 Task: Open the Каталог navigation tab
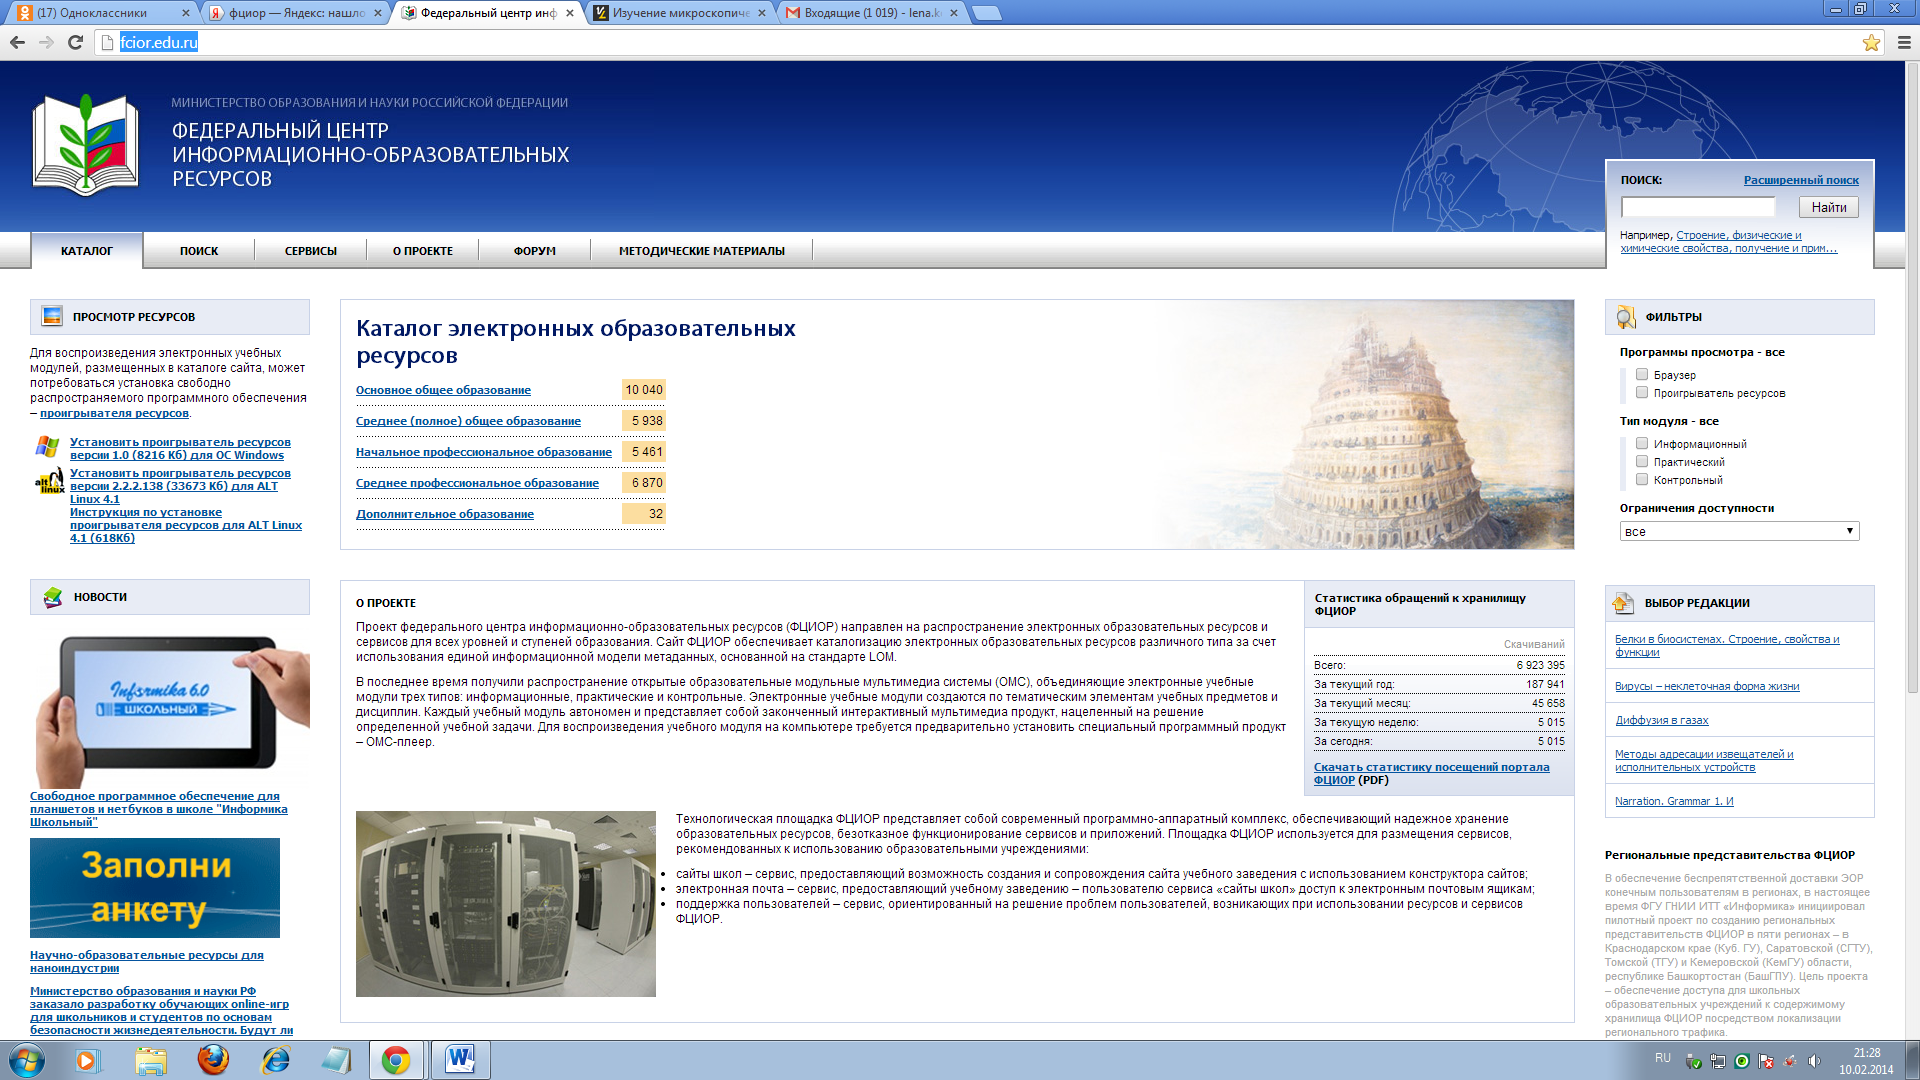[x=87, y=251]
